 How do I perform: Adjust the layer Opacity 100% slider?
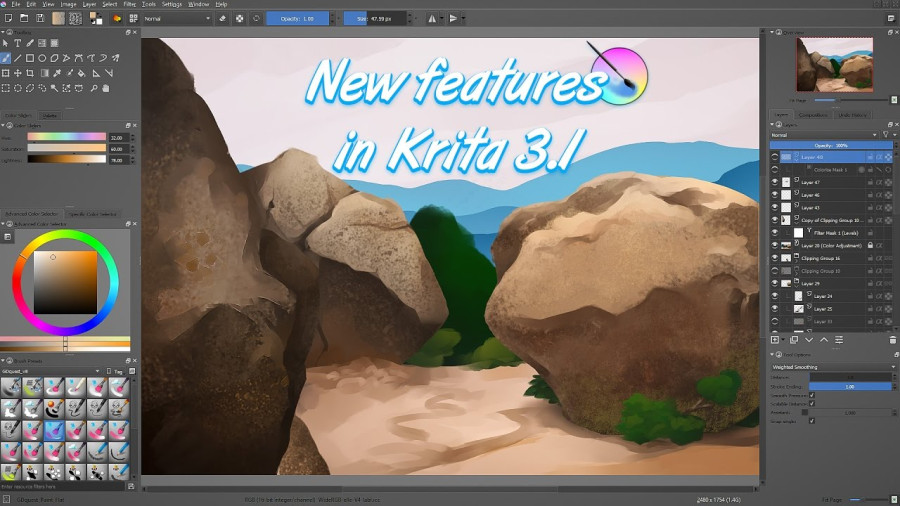831,145
